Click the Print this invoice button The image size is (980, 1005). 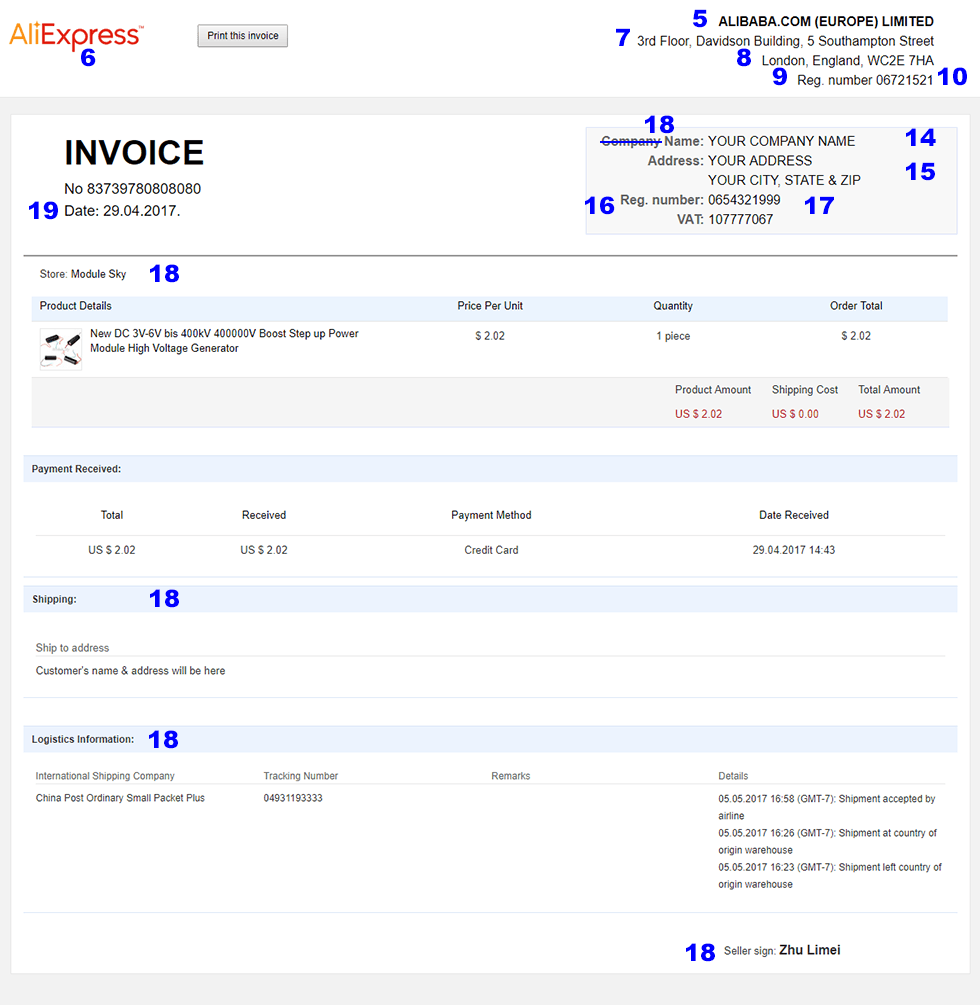242,36
